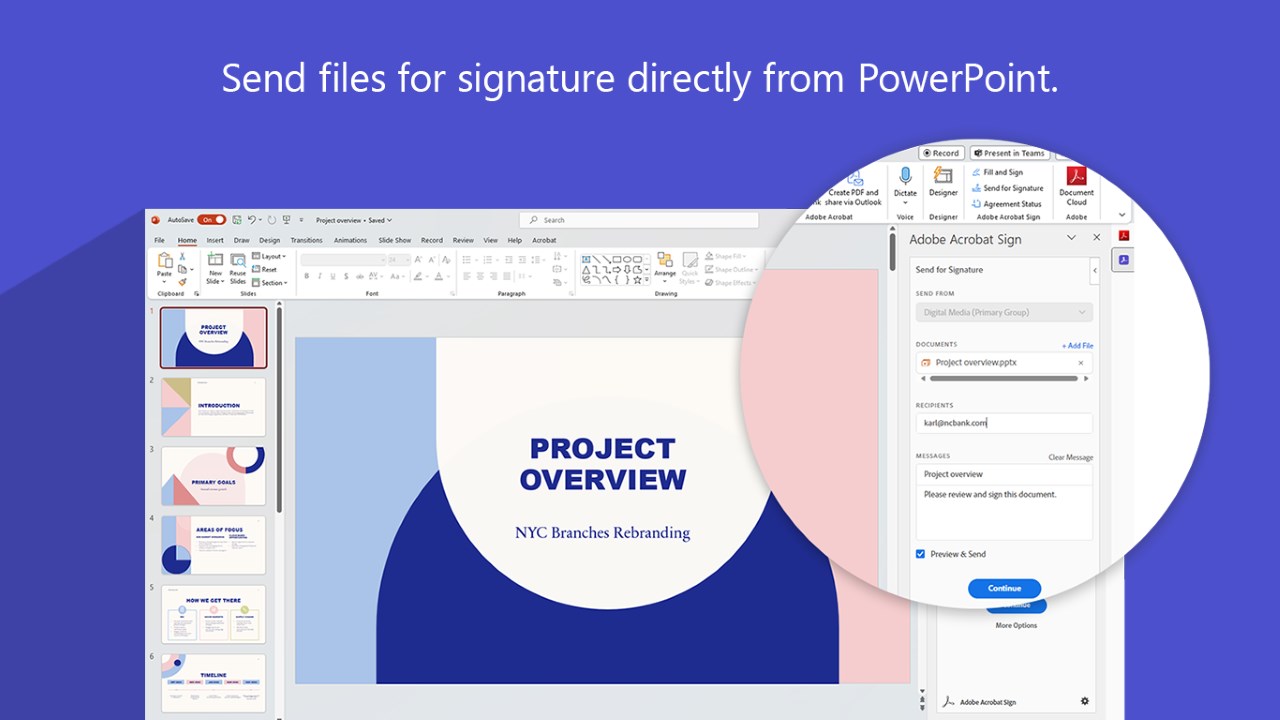1280x720 pixels.
Task: Open Reuse Slides tool
Action: (238, 268)
